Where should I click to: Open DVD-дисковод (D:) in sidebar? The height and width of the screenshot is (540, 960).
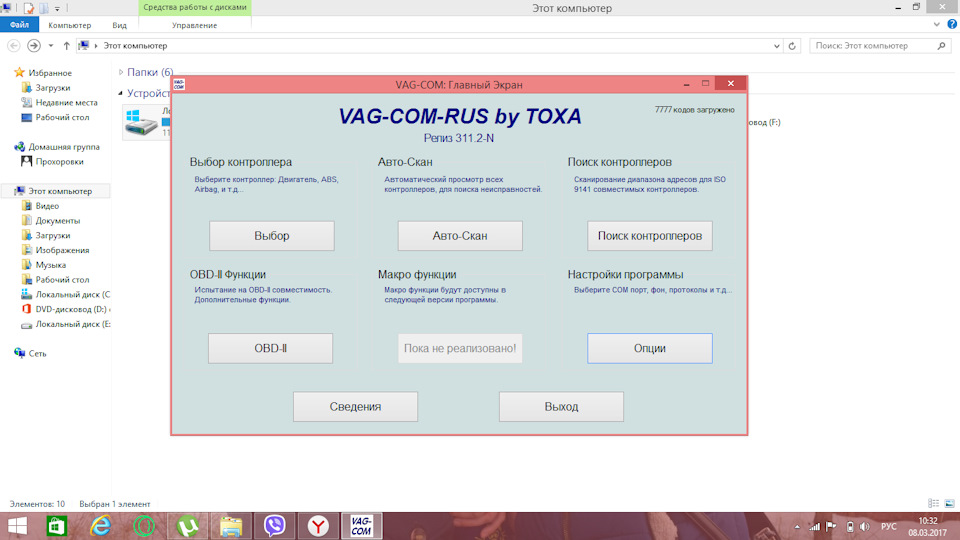click(x=72, y=309)
